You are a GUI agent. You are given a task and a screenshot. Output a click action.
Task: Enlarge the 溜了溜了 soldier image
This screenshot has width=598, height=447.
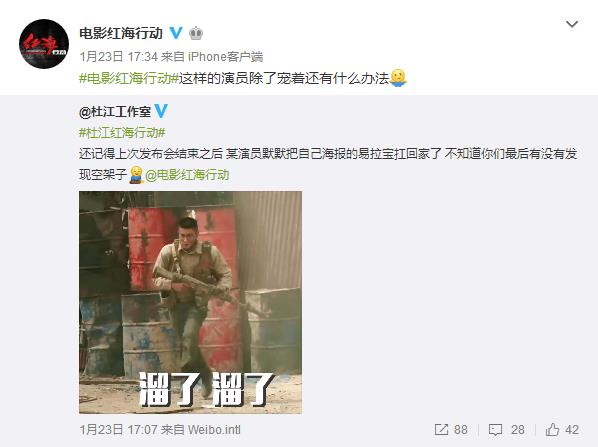(190, 302)
